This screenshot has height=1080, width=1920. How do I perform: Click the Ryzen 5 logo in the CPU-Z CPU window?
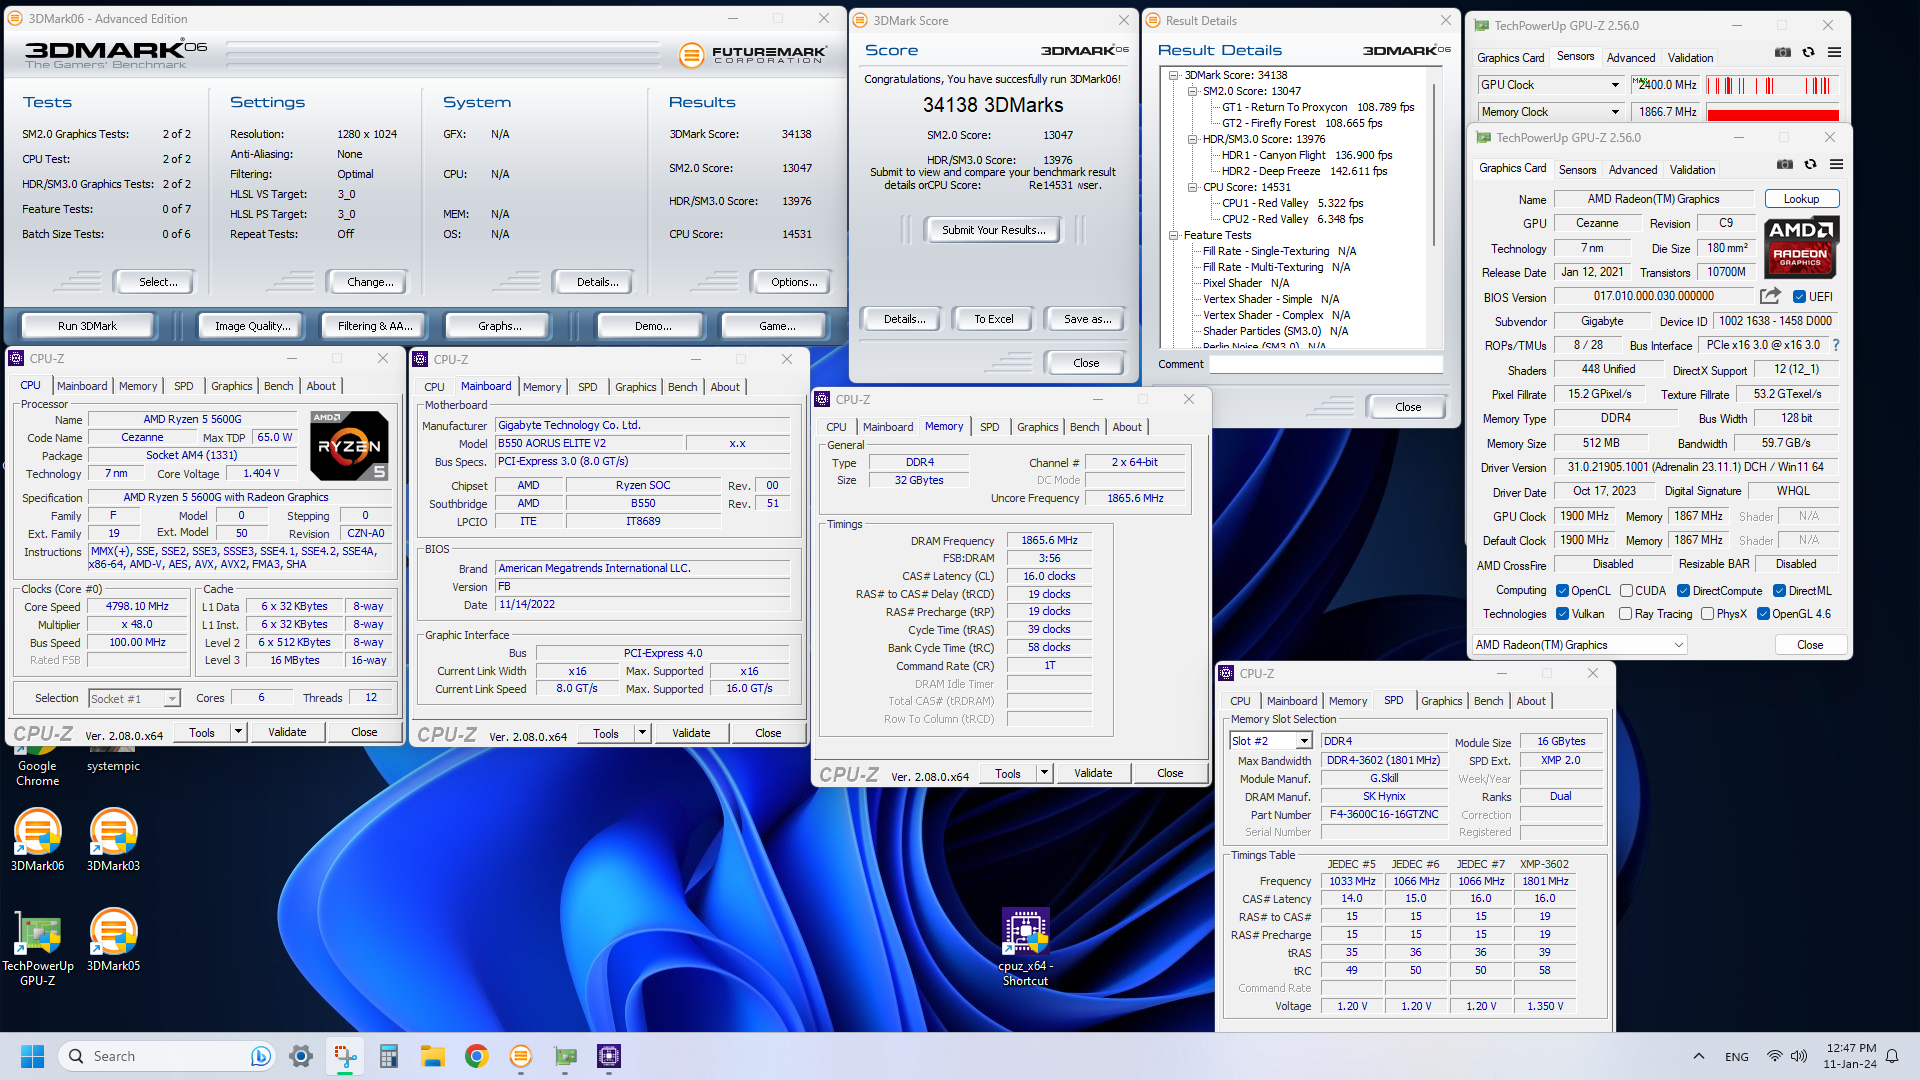pos(349,446)
